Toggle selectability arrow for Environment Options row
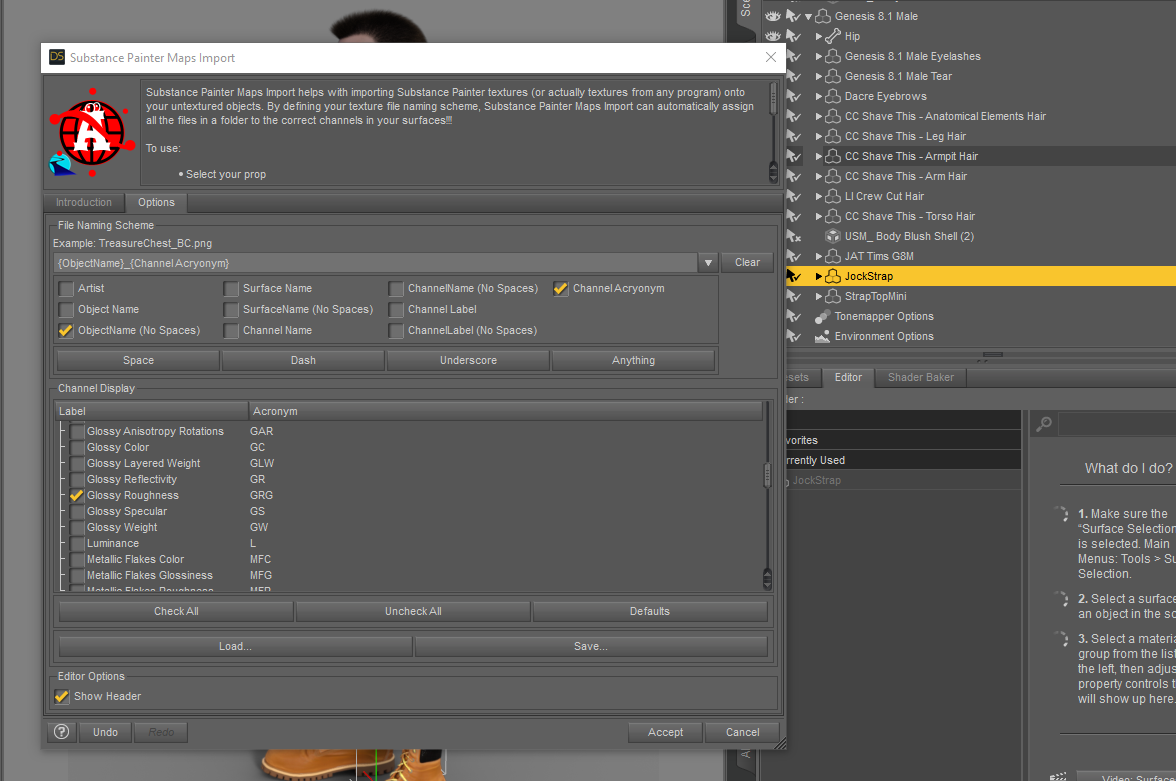Image resolution: width=1176 pixels, height=781 pixels. [794, 336]
